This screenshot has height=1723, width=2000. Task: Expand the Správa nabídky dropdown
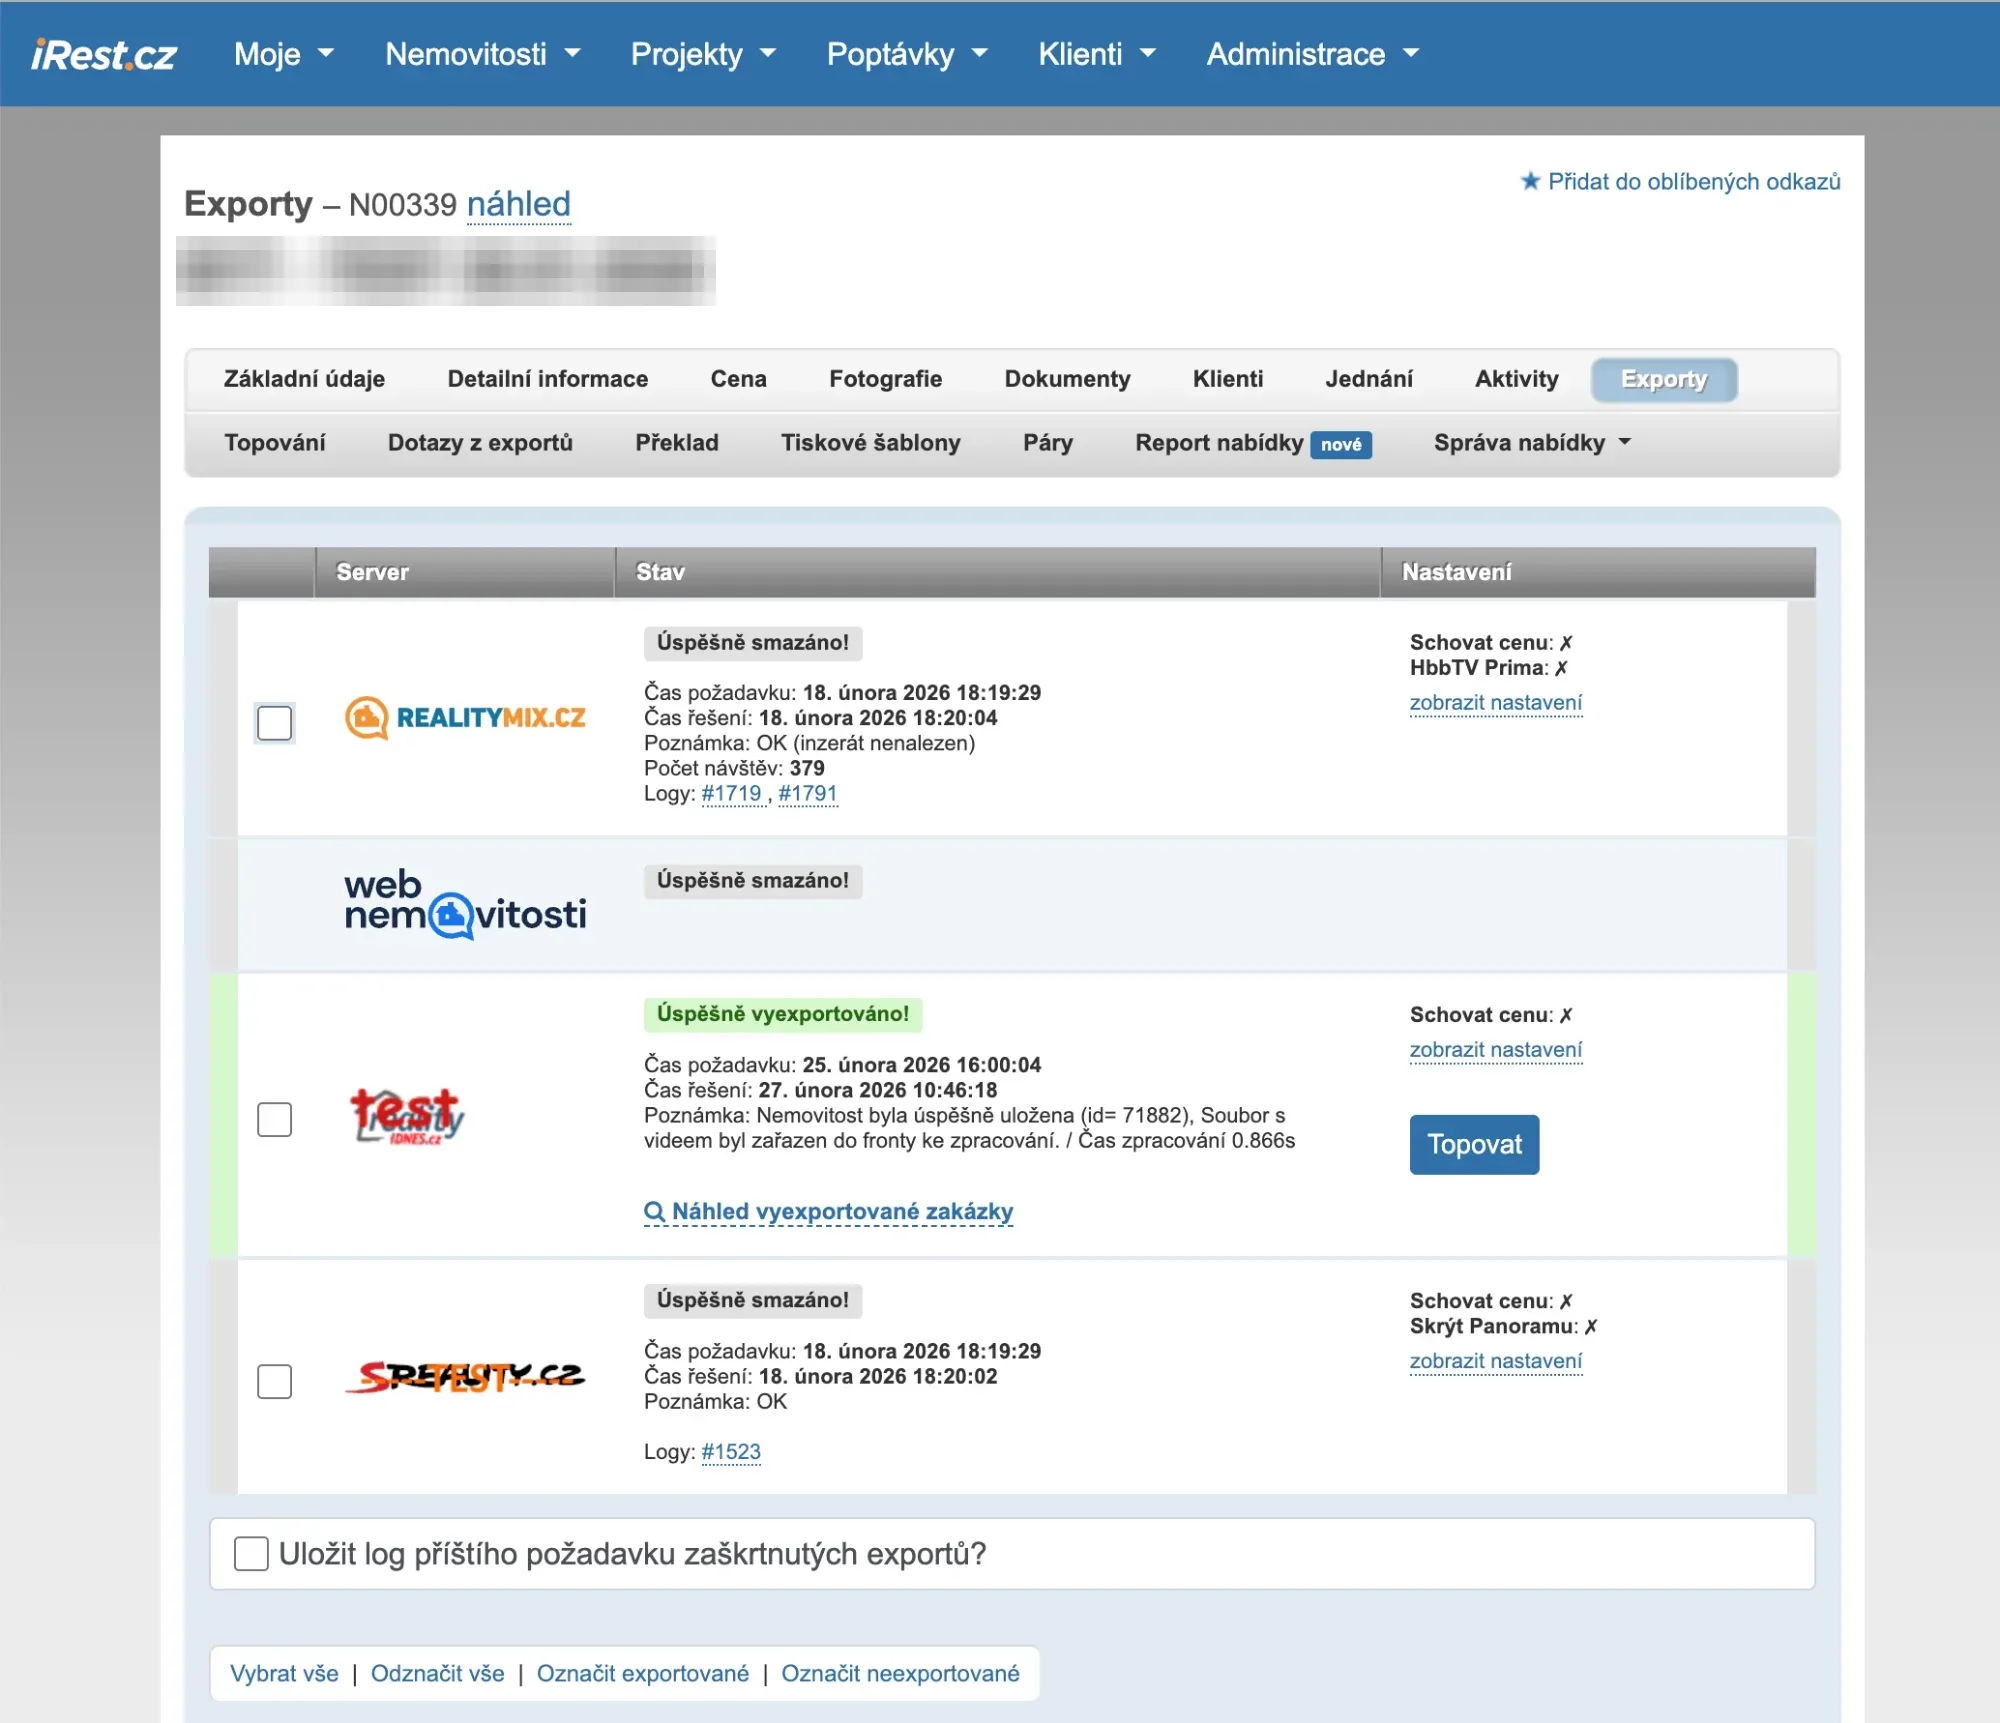click(1532, 443)
